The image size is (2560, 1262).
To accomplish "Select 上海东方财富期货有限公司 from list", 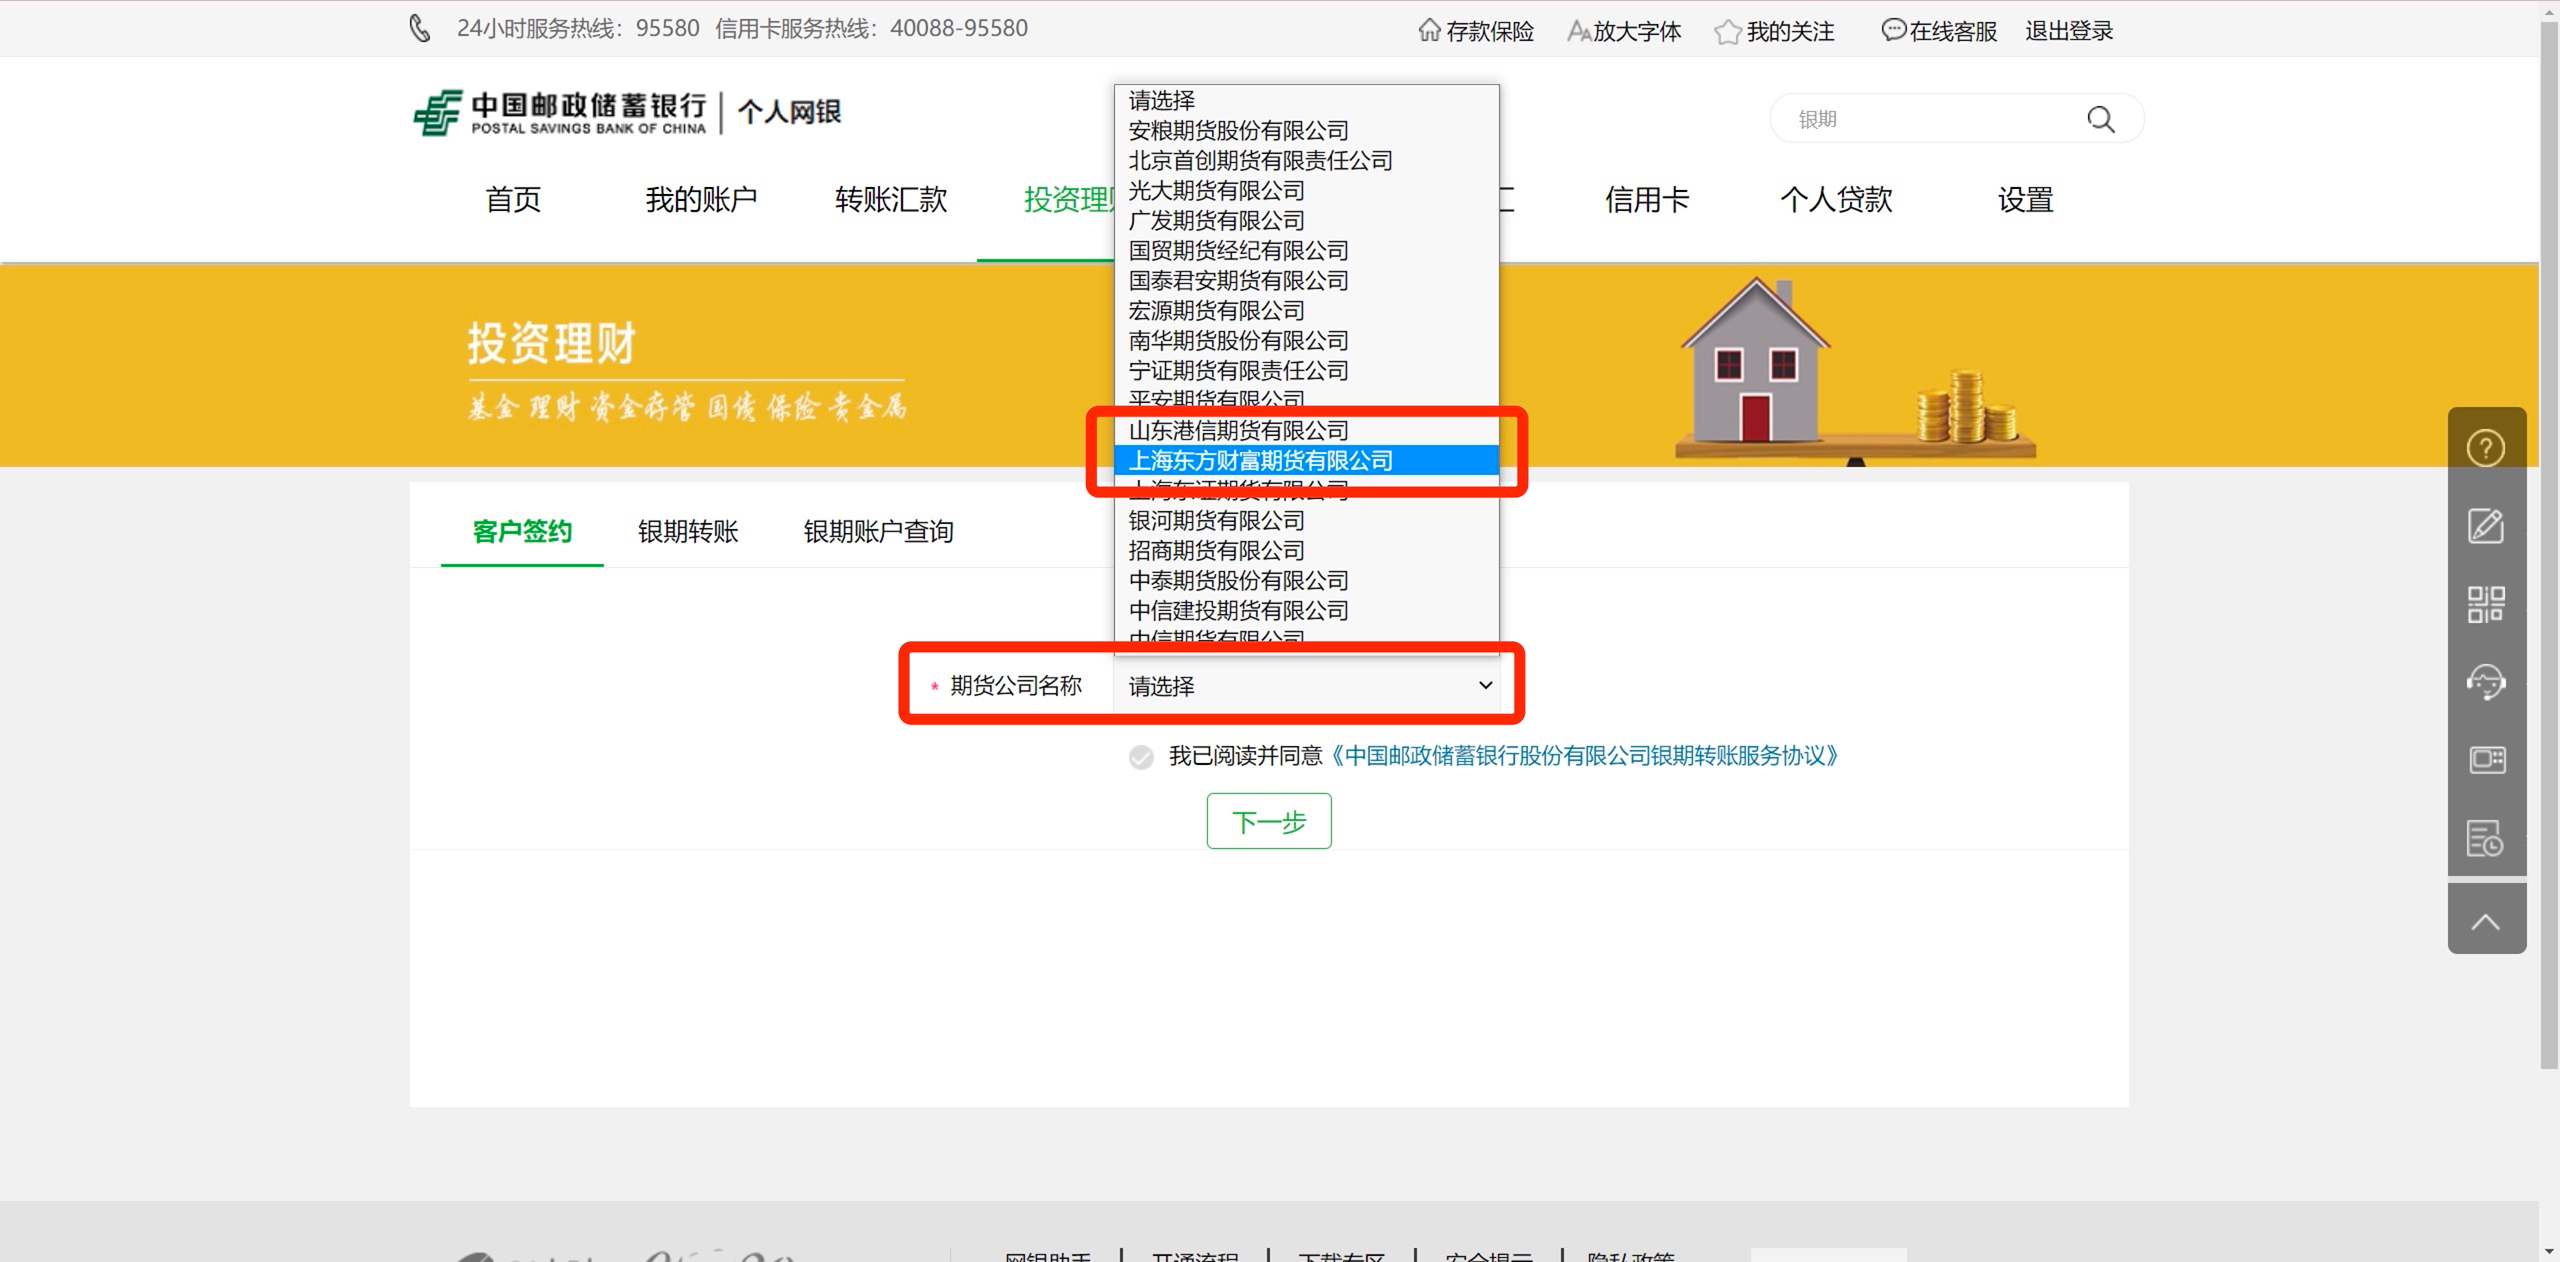I will [1306, 461].
